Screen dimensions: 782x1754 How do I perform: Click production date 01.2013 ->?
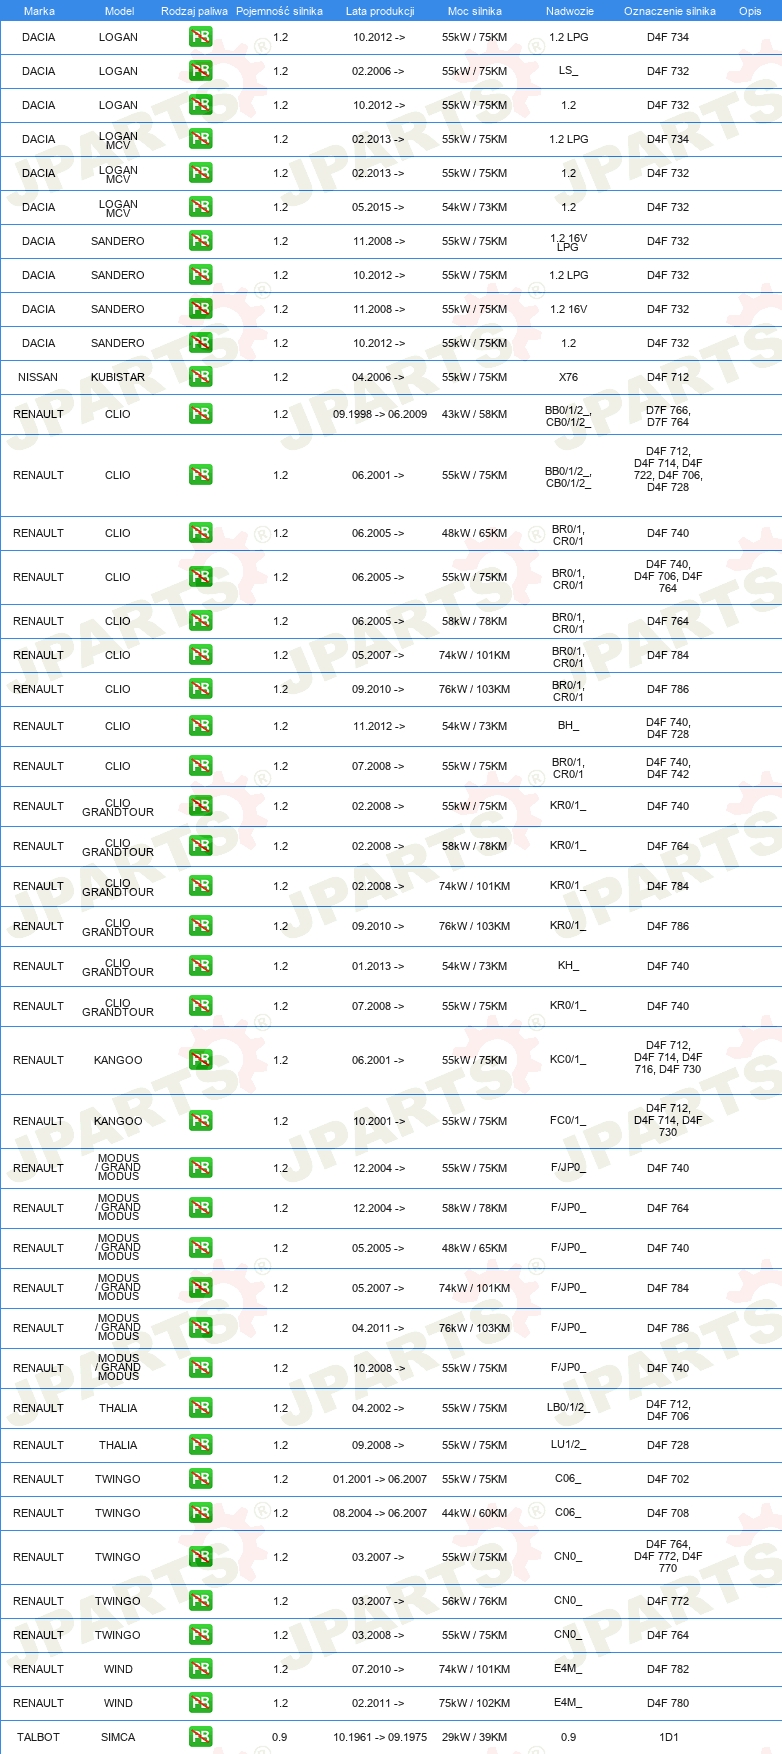(379, 966)
